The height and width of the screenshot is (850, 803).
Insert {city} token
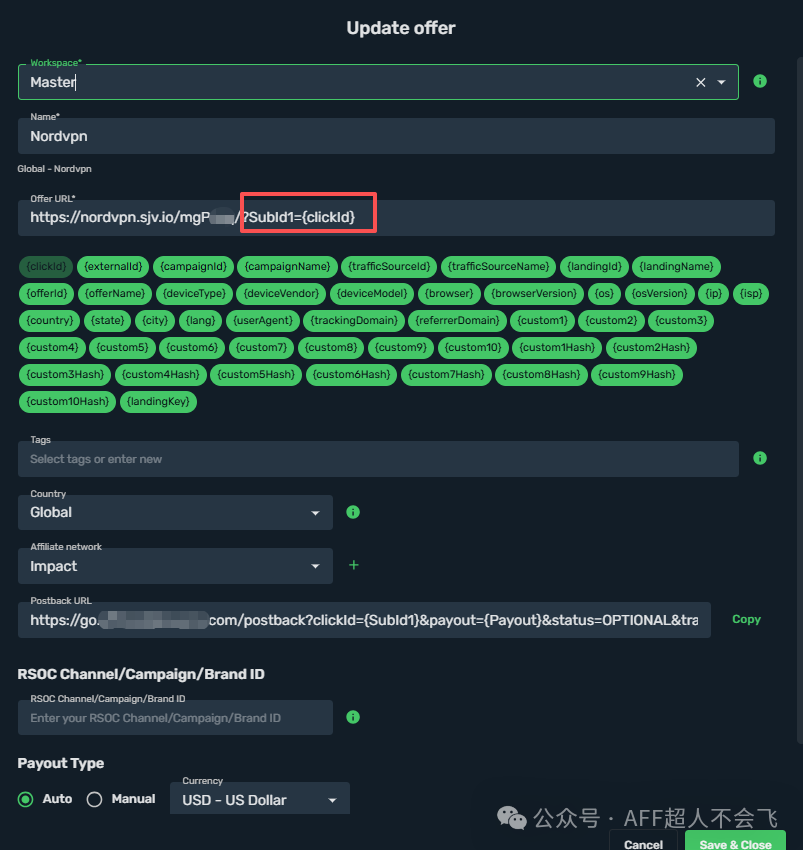155,321
